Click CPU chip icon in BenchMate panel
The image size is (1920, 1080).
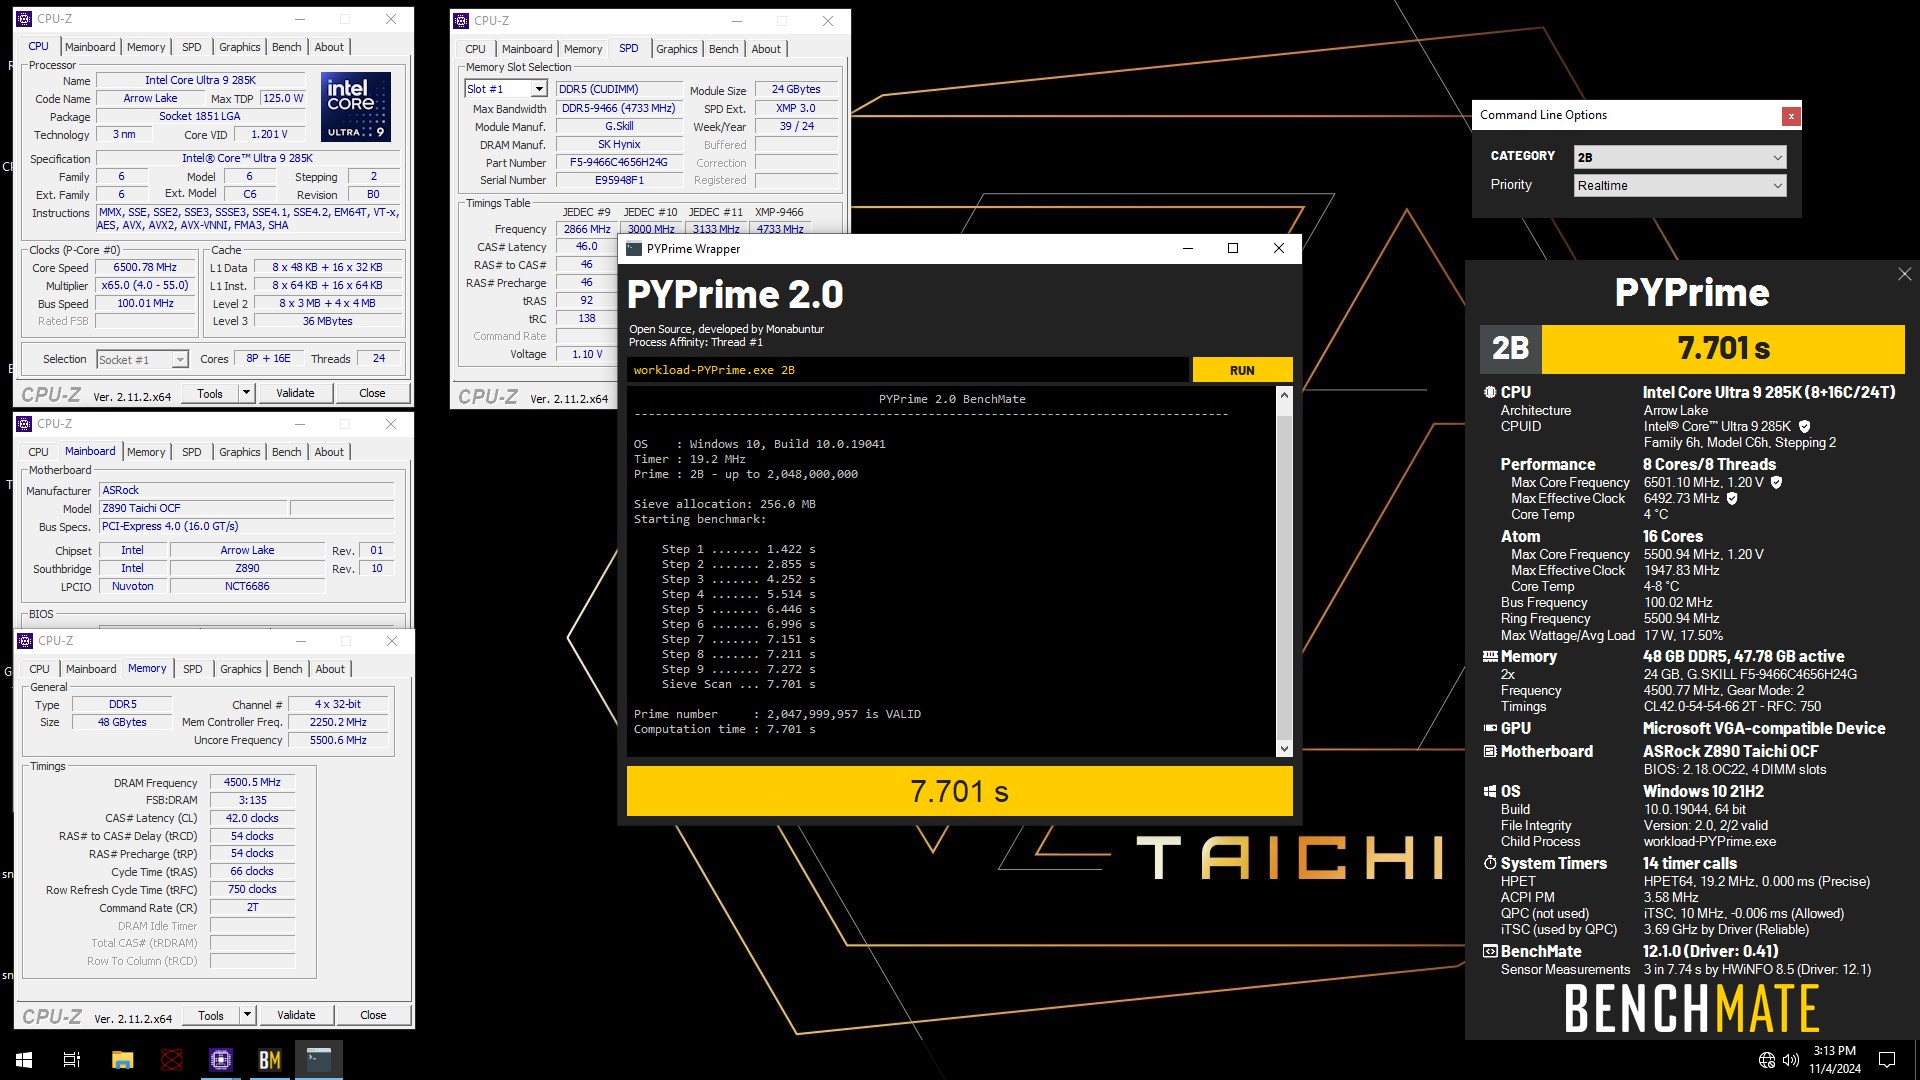pos(1490,392)
